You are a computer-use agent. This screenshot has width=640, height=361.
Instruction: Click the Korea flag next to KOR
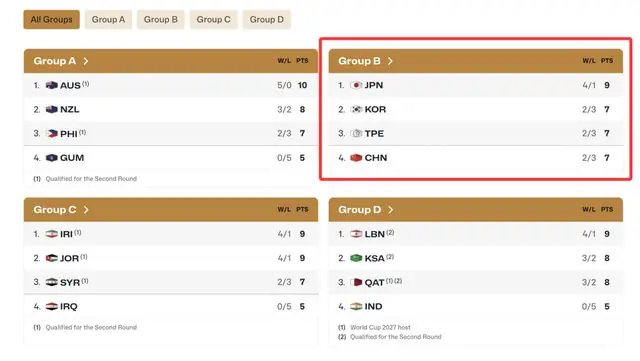pos(356,109)
